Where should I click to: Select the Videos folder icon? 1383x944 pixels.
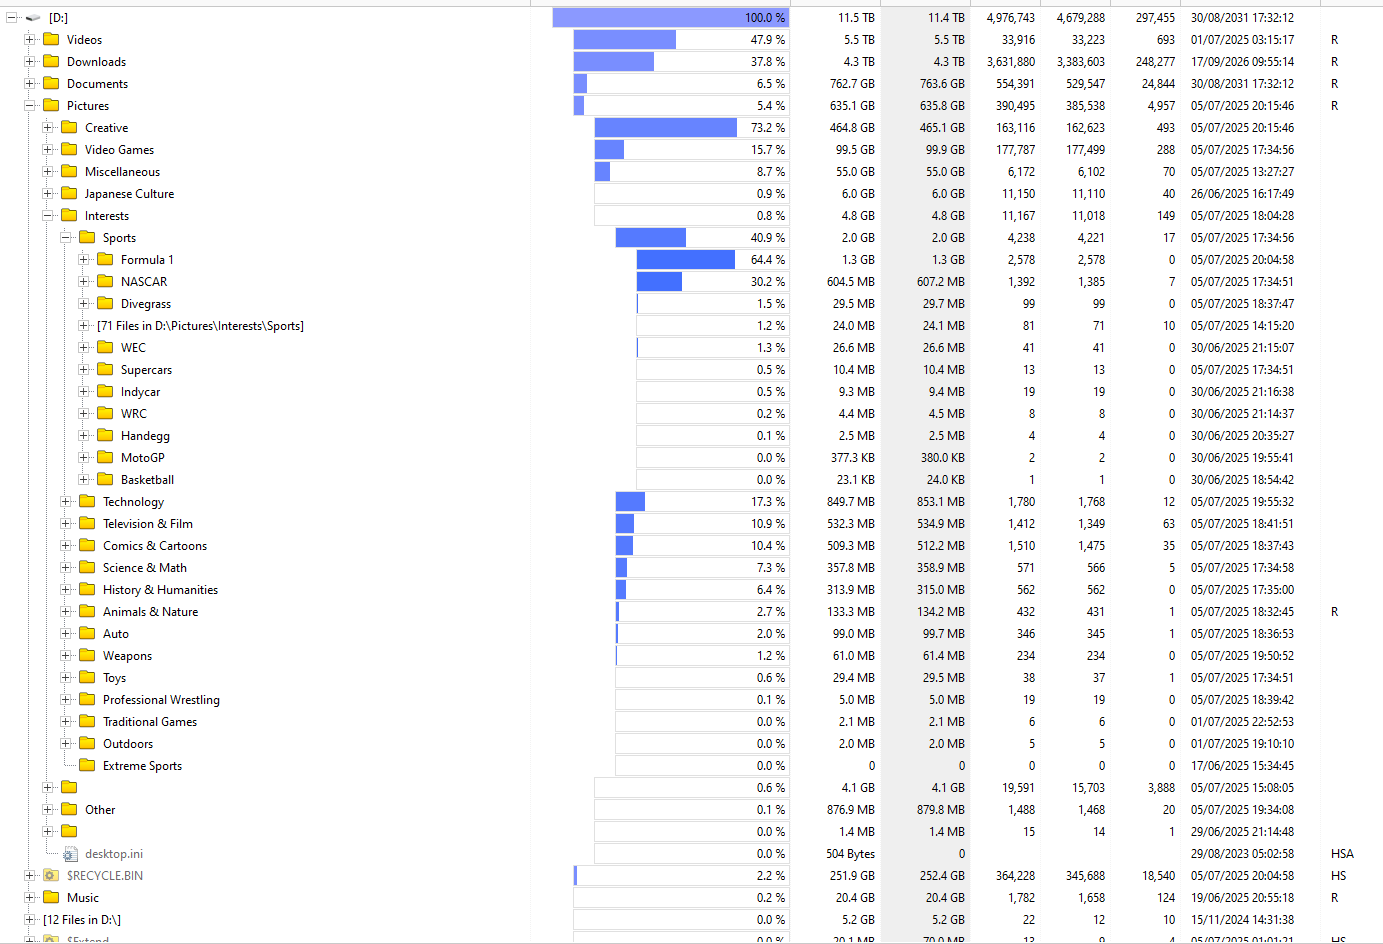click(x=51, y=40)
